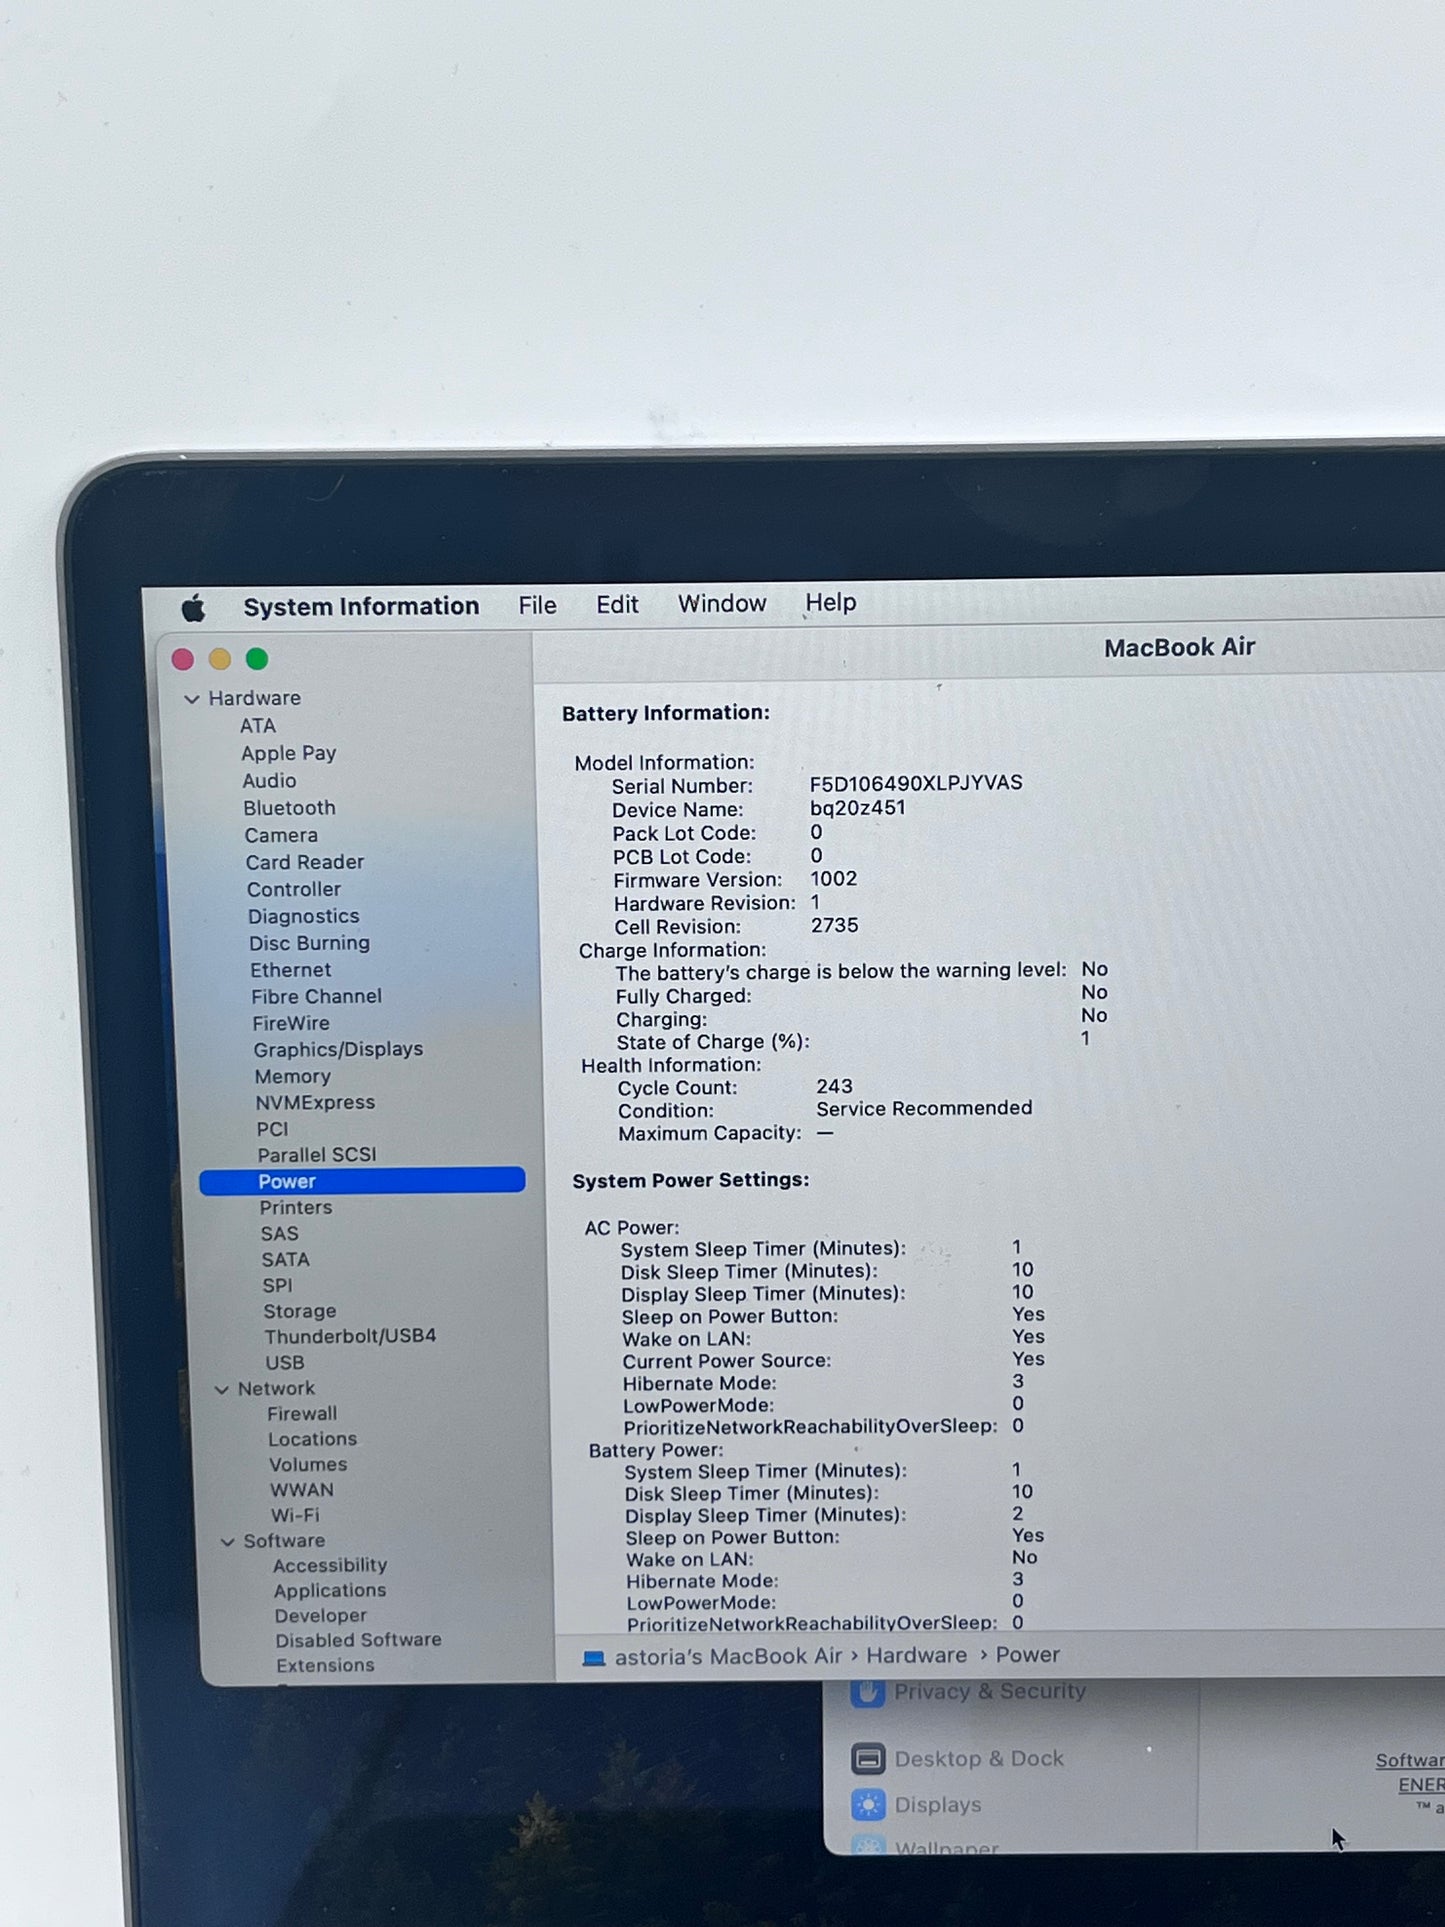Screen dimensions: 1445x1927
Task: Click Displays sun icon in System Settings
Action: [x=868, y=1805]
